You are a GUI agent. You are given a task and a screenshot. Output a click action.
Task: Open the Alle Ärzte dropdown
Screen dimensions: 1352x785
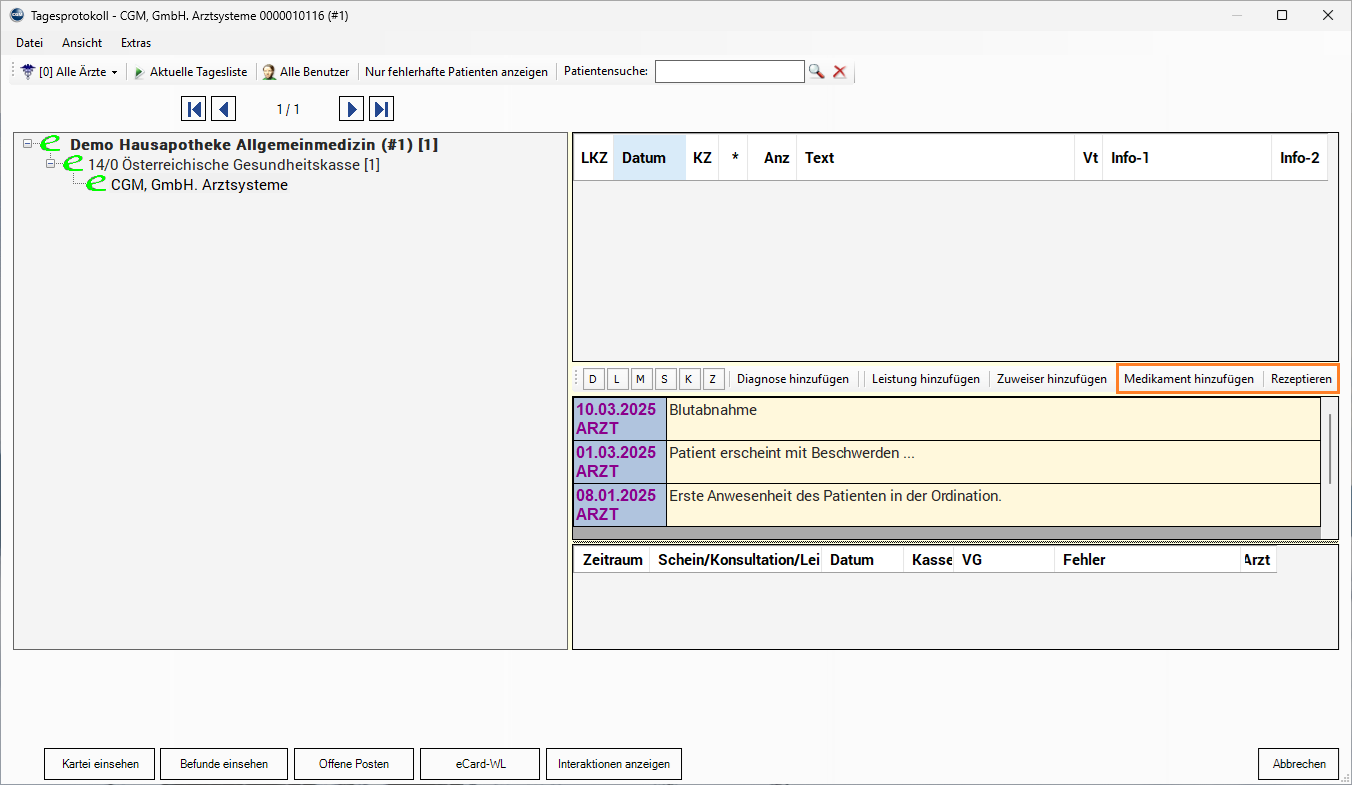click(x=69, y=72)
